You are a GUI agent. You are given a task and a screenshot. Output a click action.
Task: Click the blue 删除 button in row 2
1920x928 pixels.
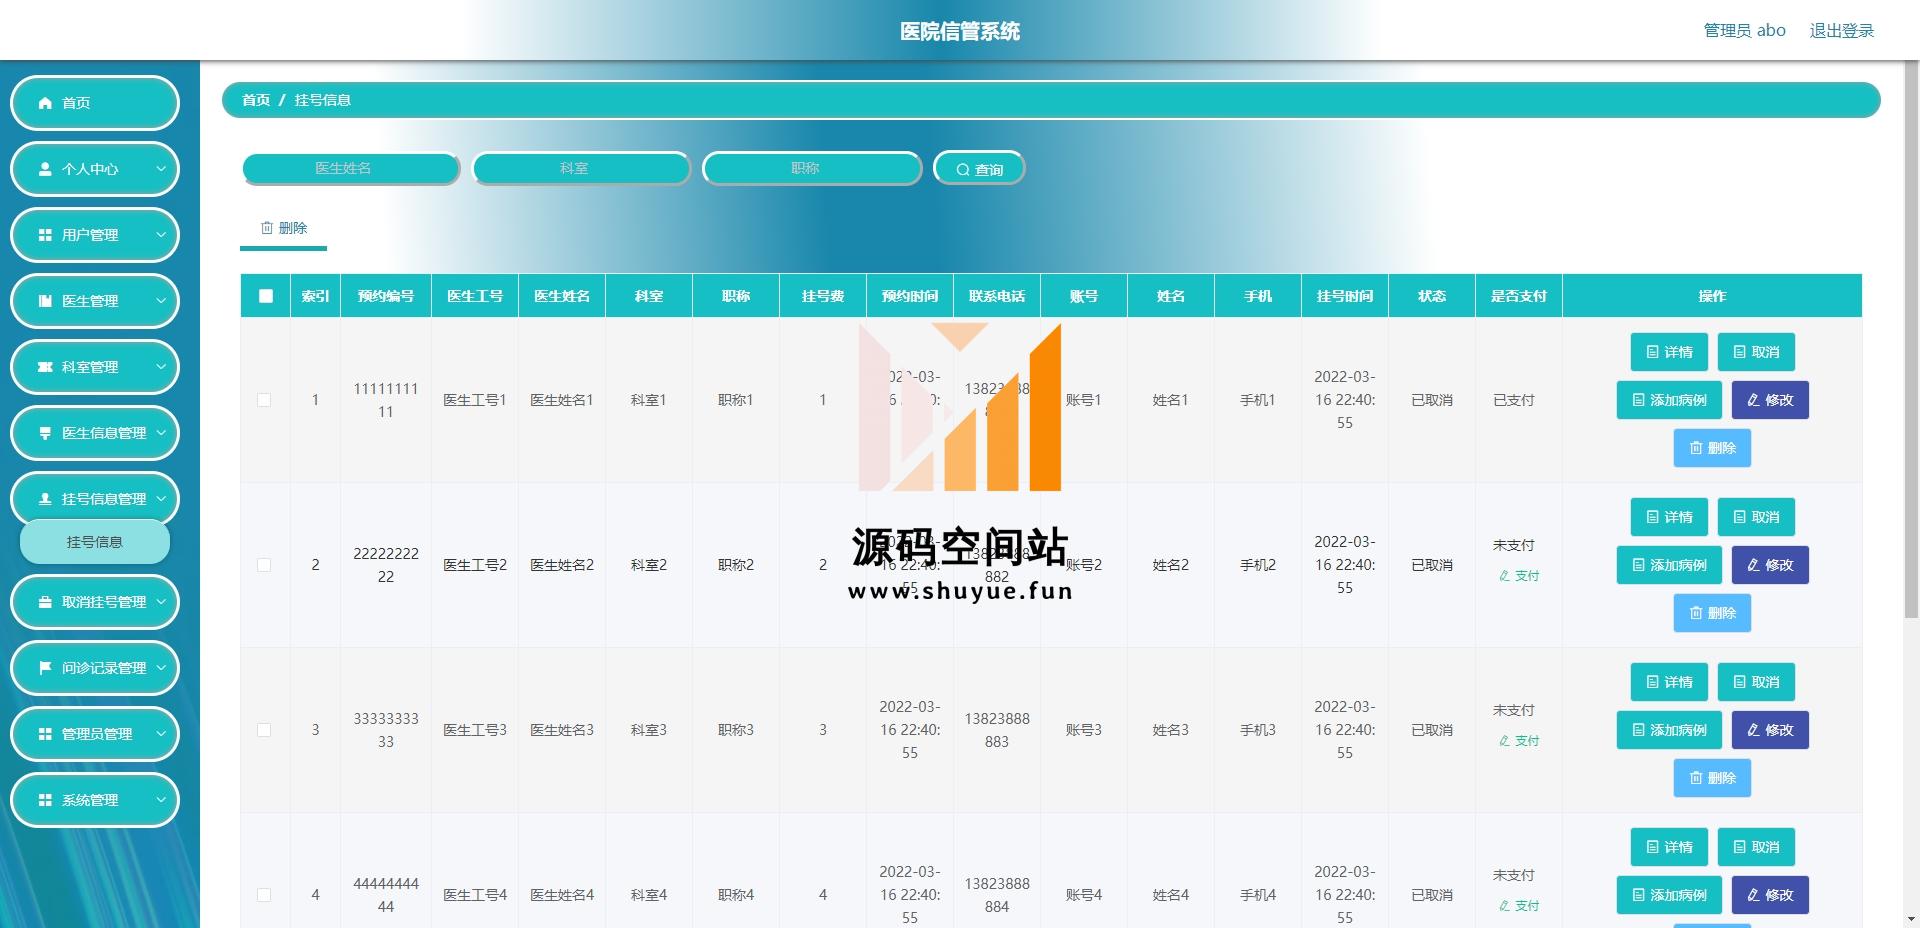coord(1711,613)
